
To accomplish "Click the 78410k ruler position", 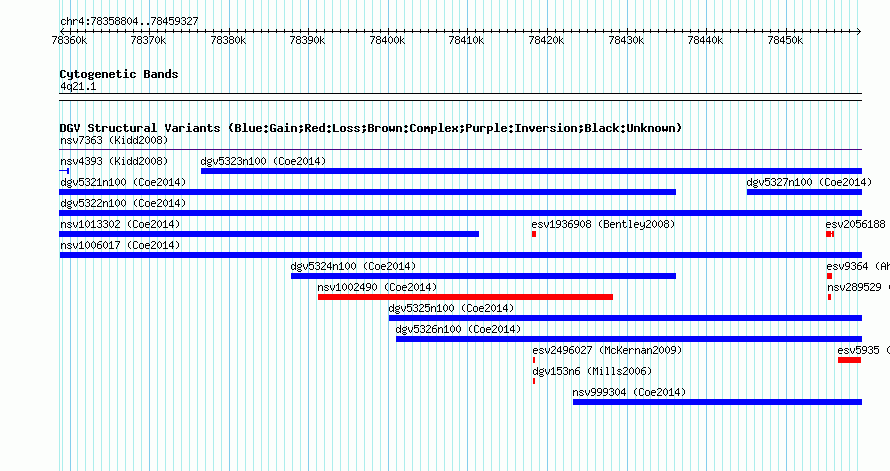I will point(467,40).
